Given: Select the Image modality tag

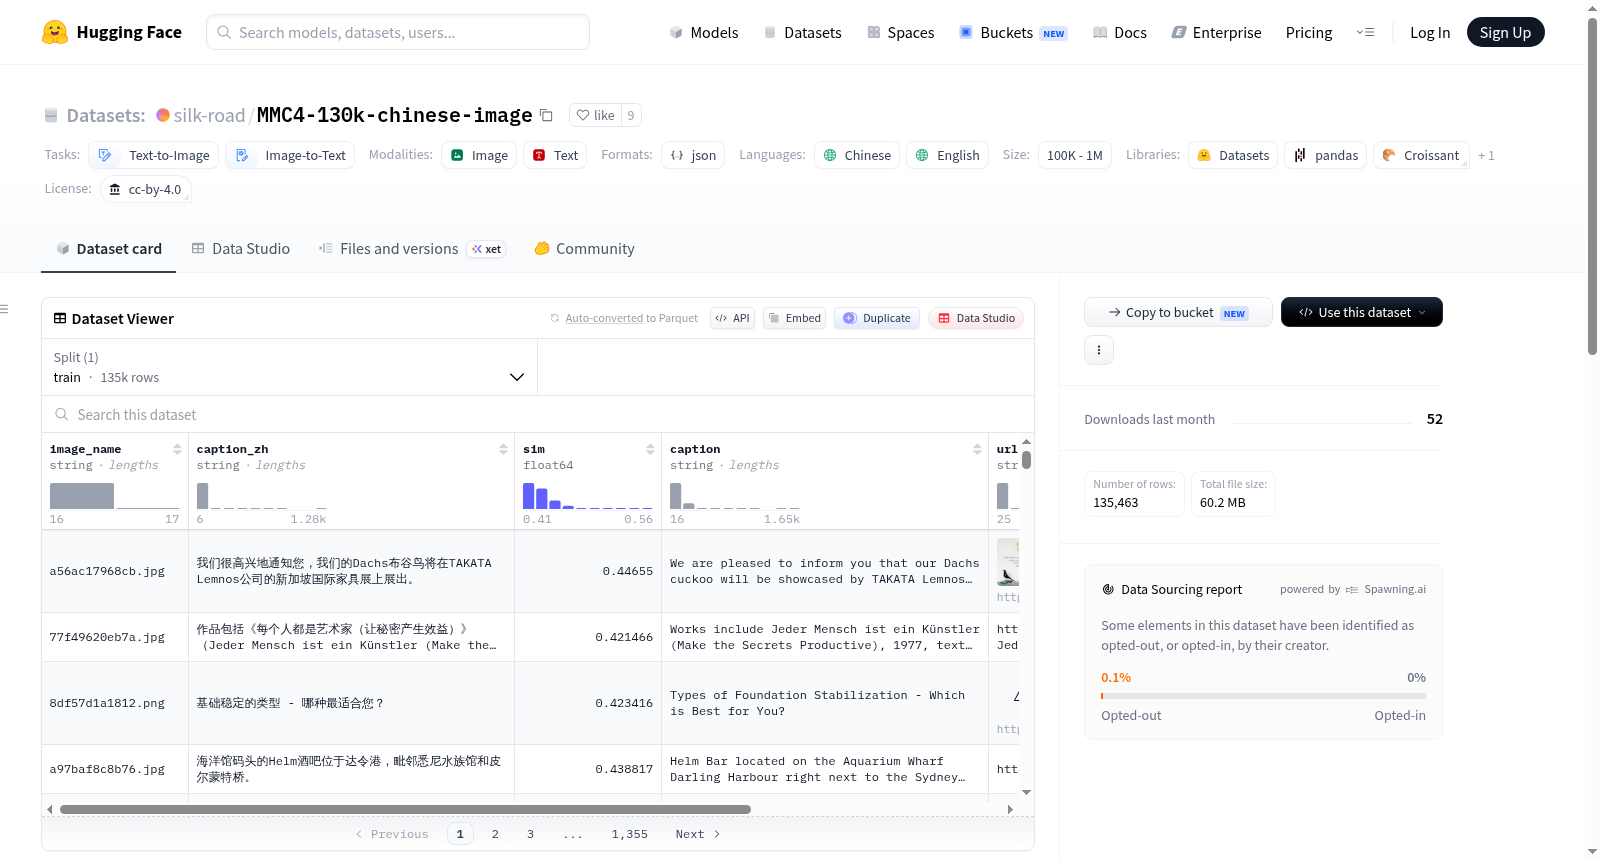Looking at the screenshot, I should 479,155.
